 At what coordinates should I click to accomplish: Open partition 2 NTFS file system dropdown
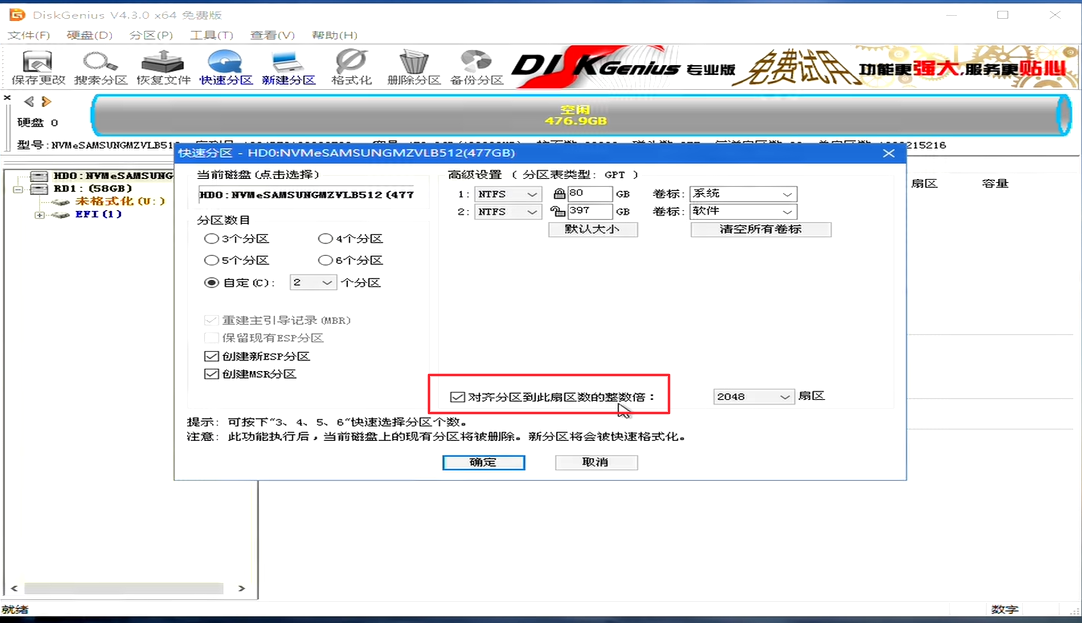507,212
